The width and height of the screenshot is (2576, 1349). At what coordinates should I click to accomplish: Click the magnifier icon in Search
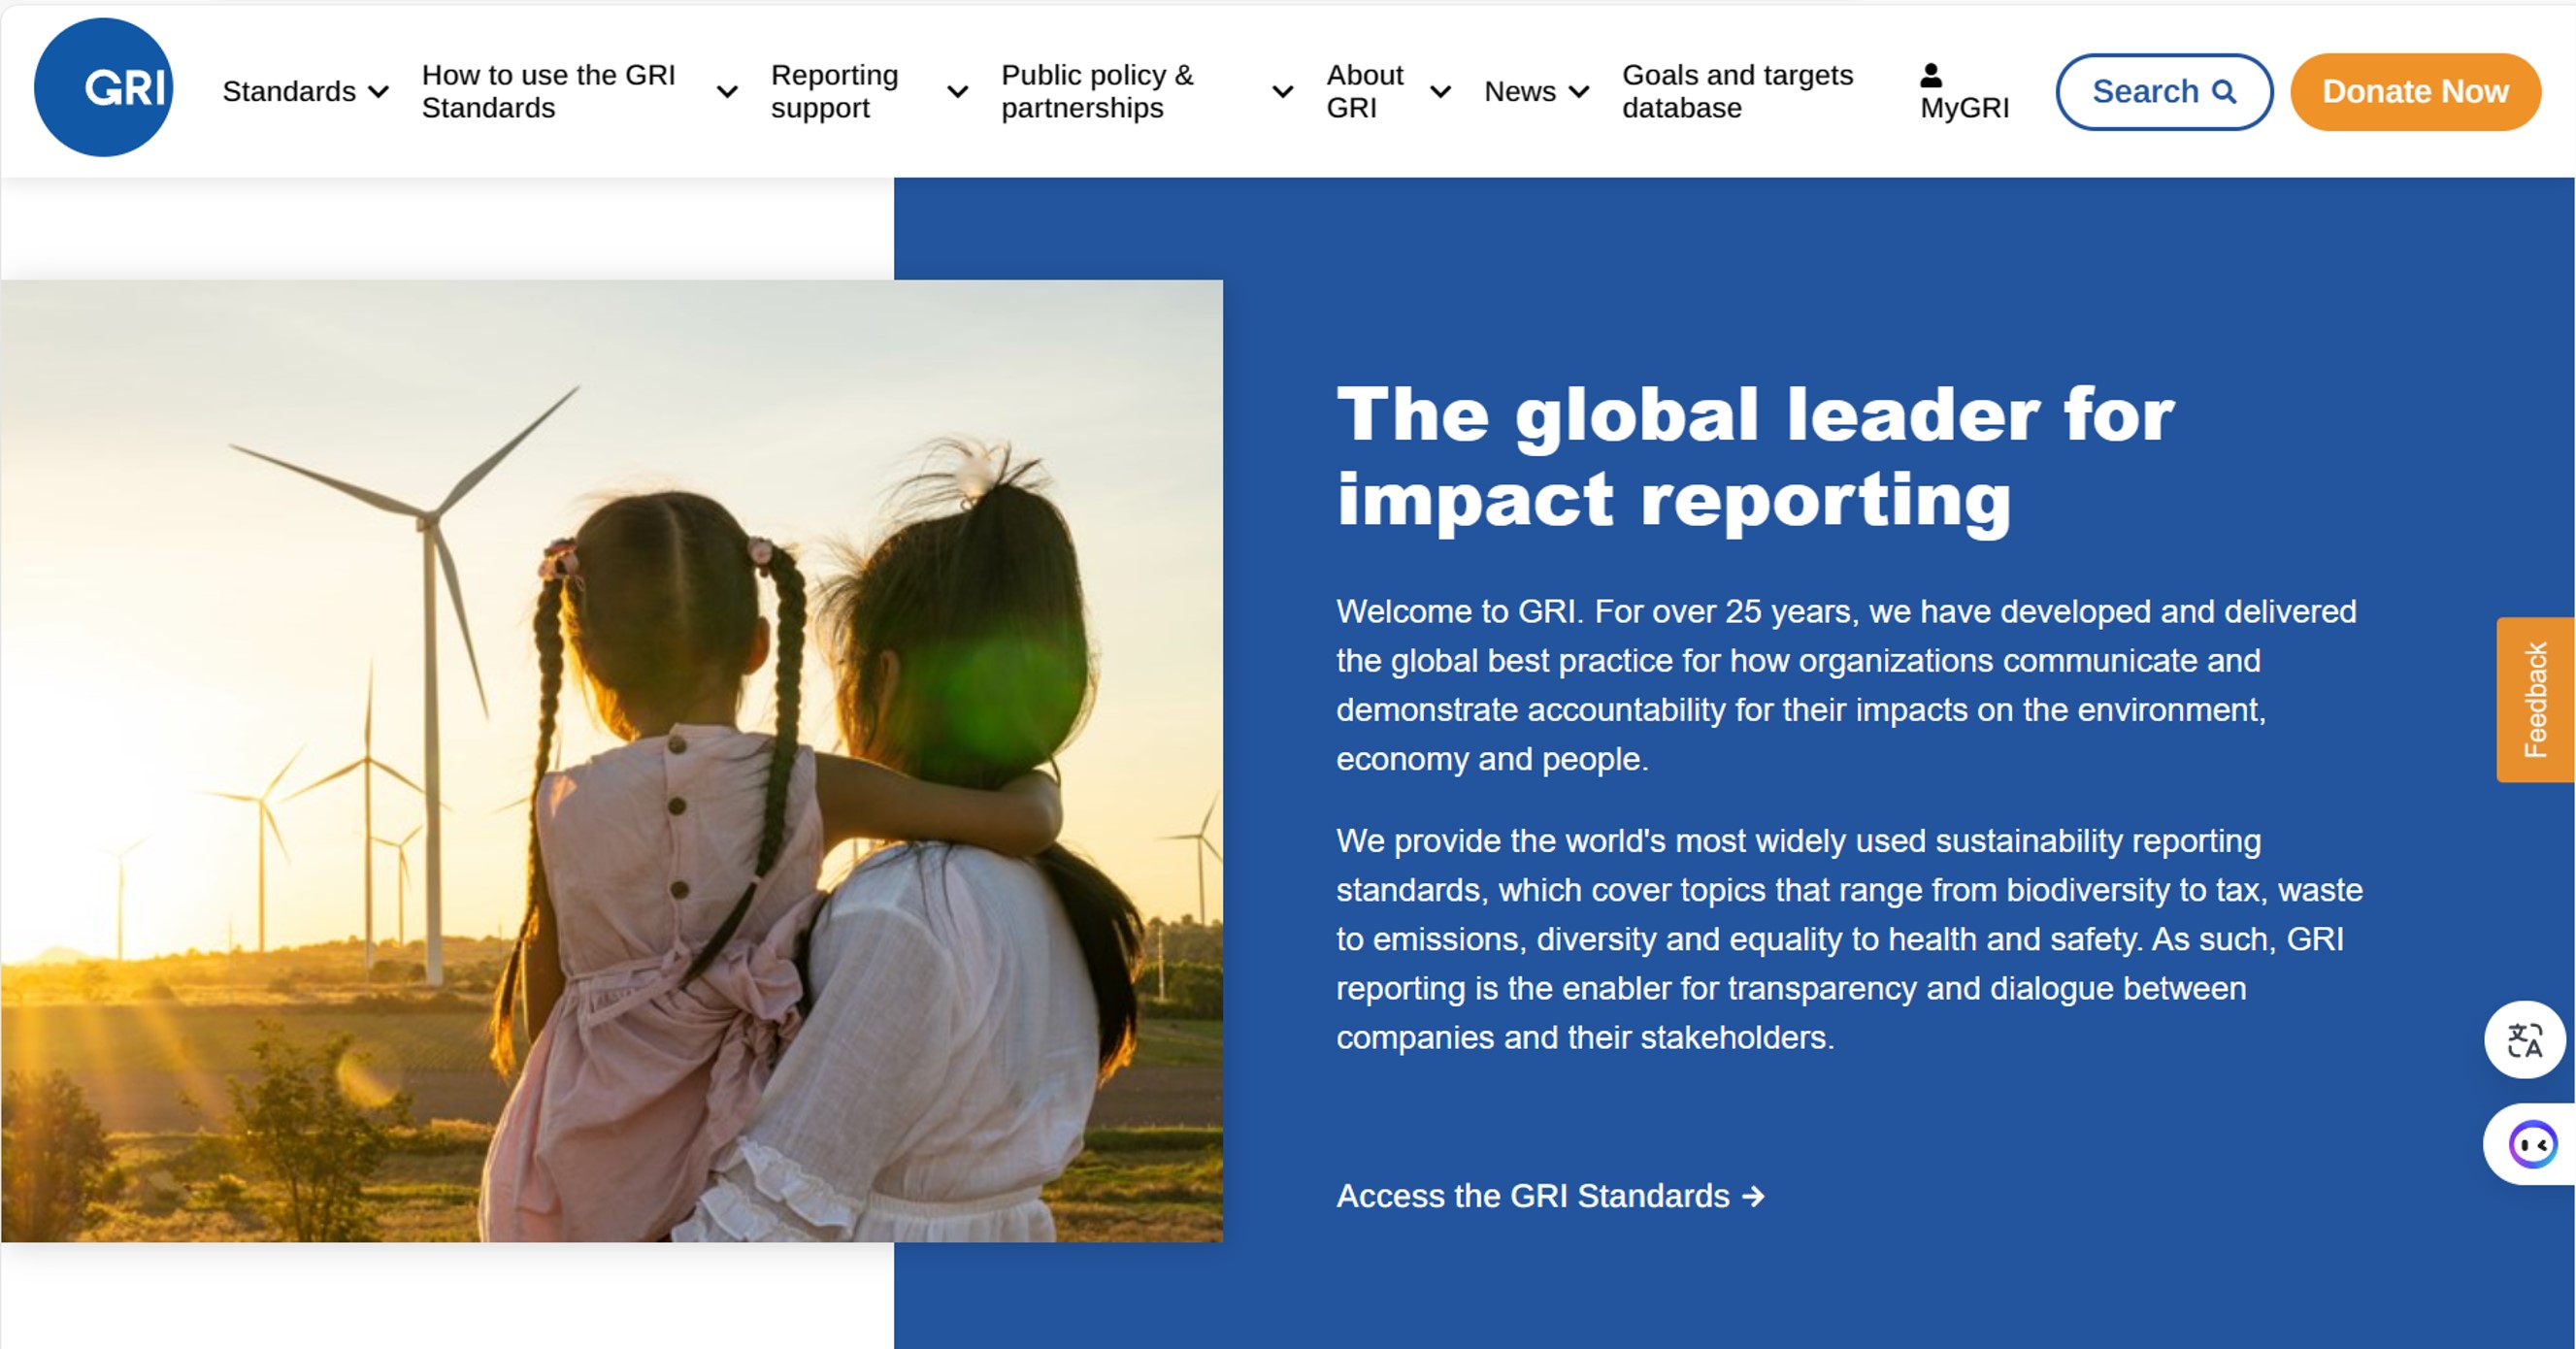pyautogui.click(x=2224, y=92)
